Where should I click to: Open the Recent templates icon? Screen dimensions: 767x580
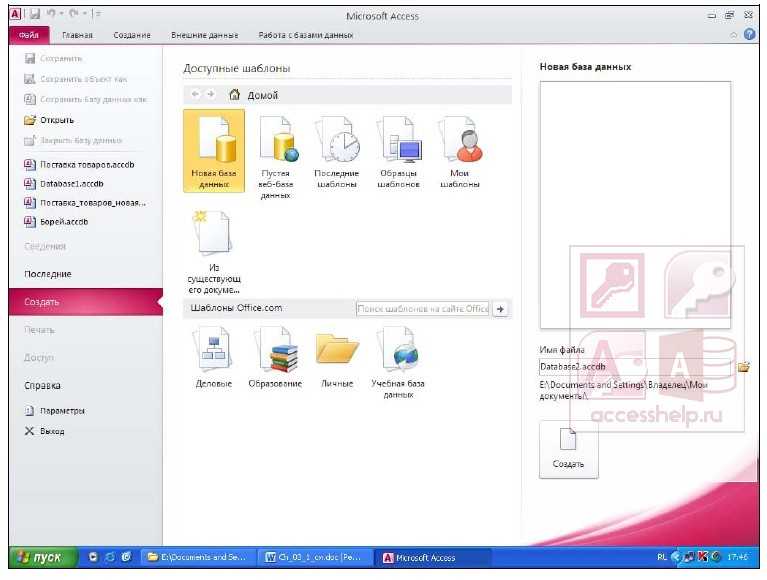pyautogui.click(x=337, y=152)
